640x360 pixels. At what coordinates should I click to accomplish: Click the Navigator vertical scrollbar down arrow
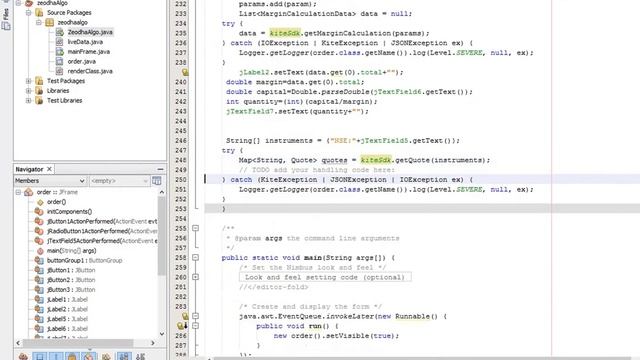click(162, 333)
